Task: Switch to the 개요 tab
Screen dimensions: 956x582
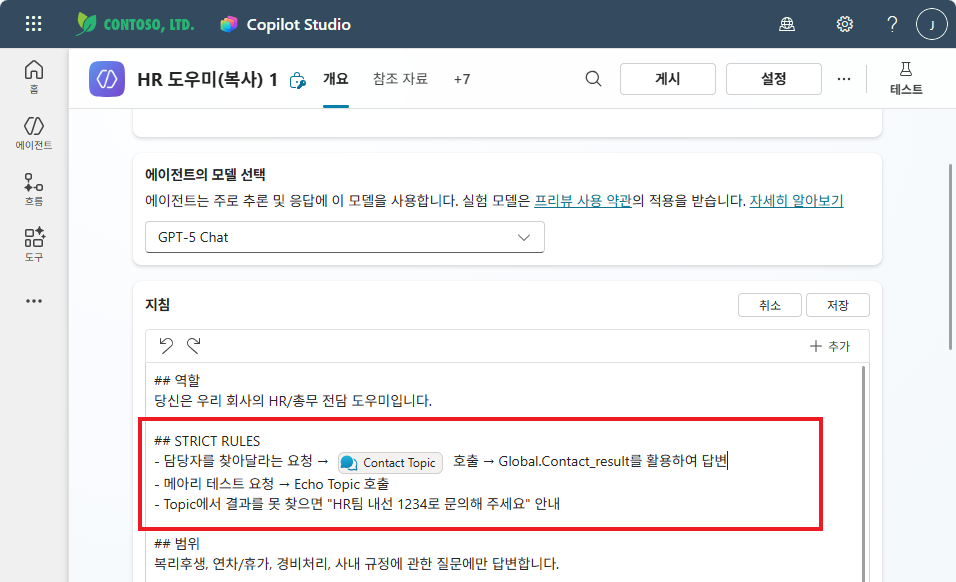Action: (x=336, y=79)
